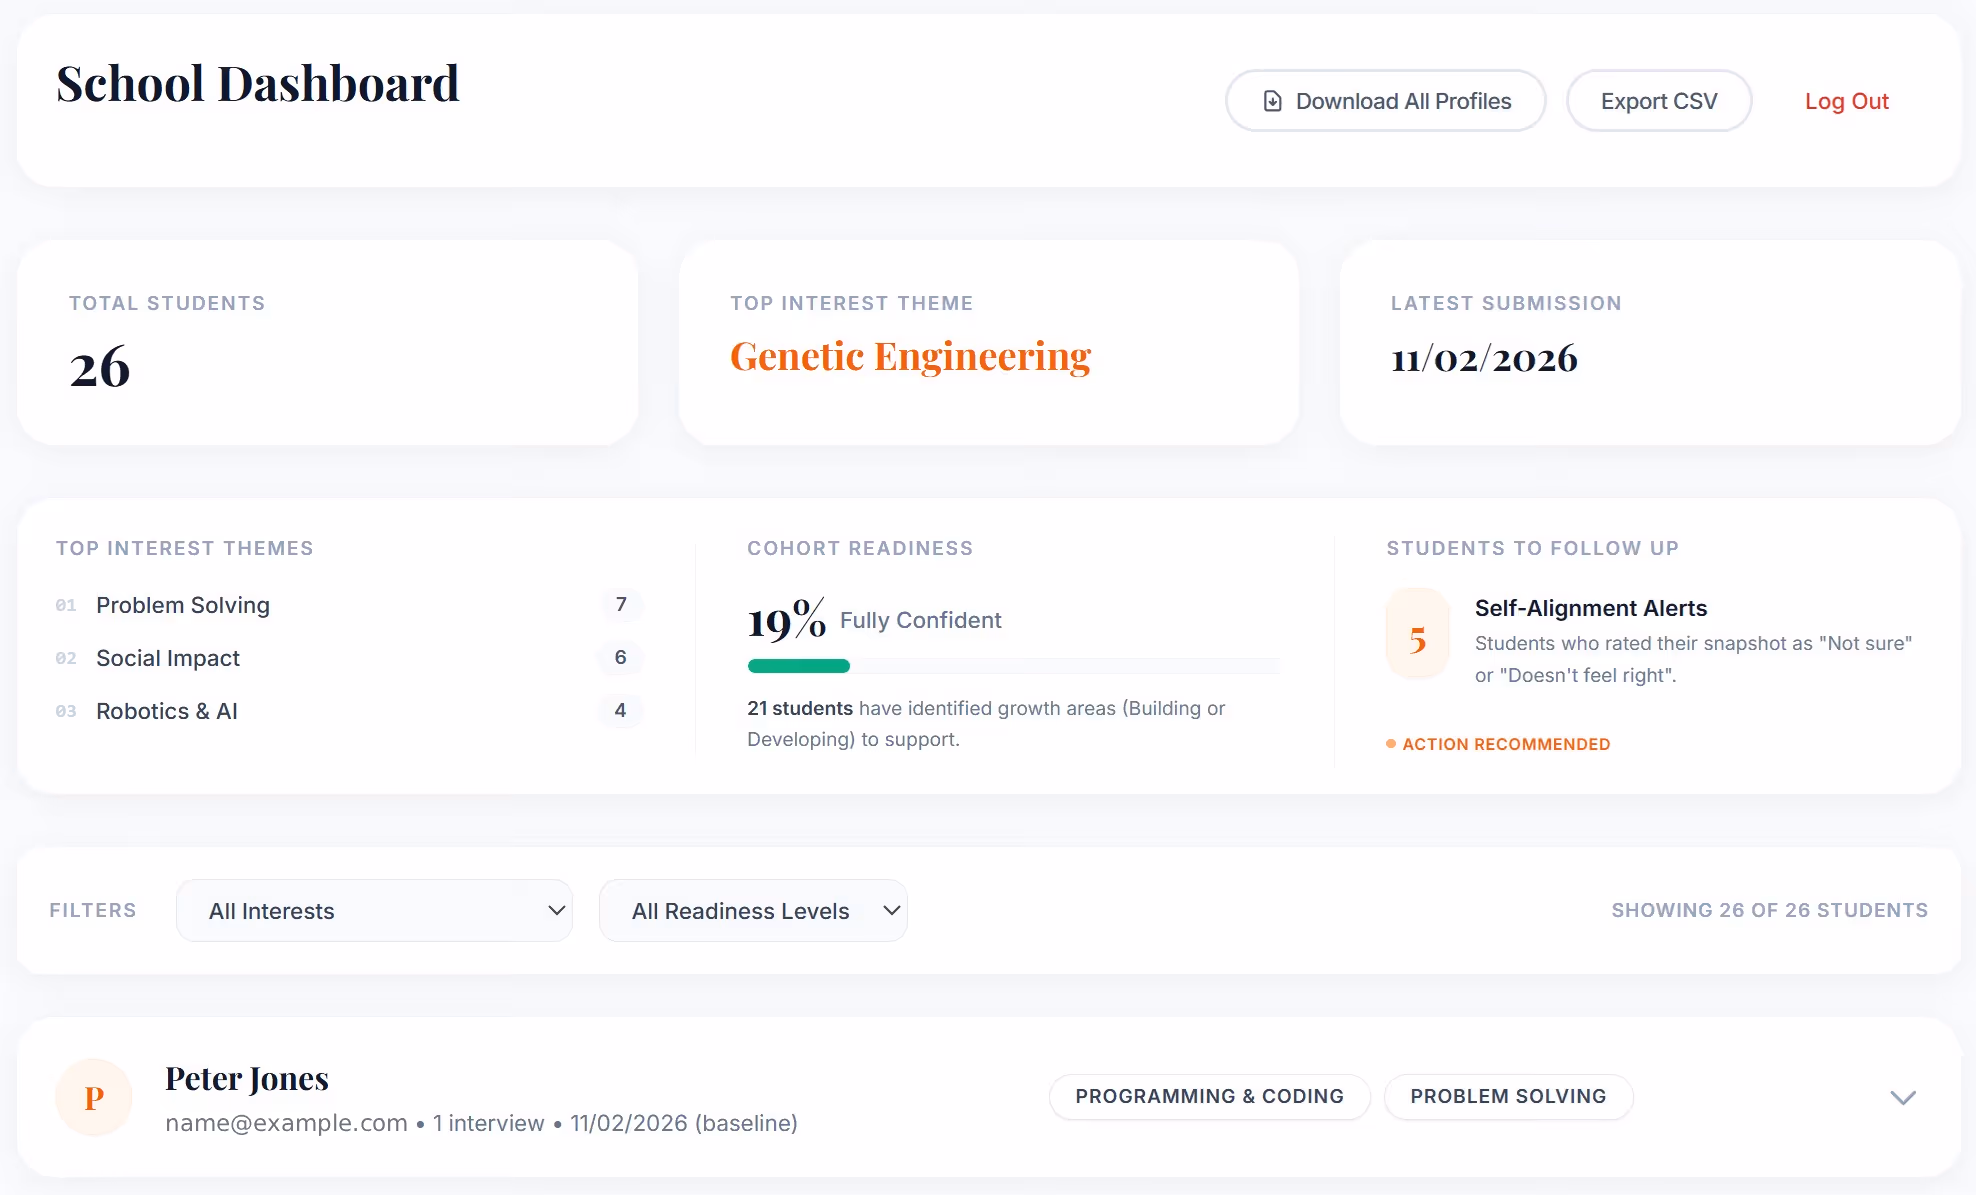Click the cohort readiness progress bar
The image size is (1976, 1195).
(x=1012, y=666)
